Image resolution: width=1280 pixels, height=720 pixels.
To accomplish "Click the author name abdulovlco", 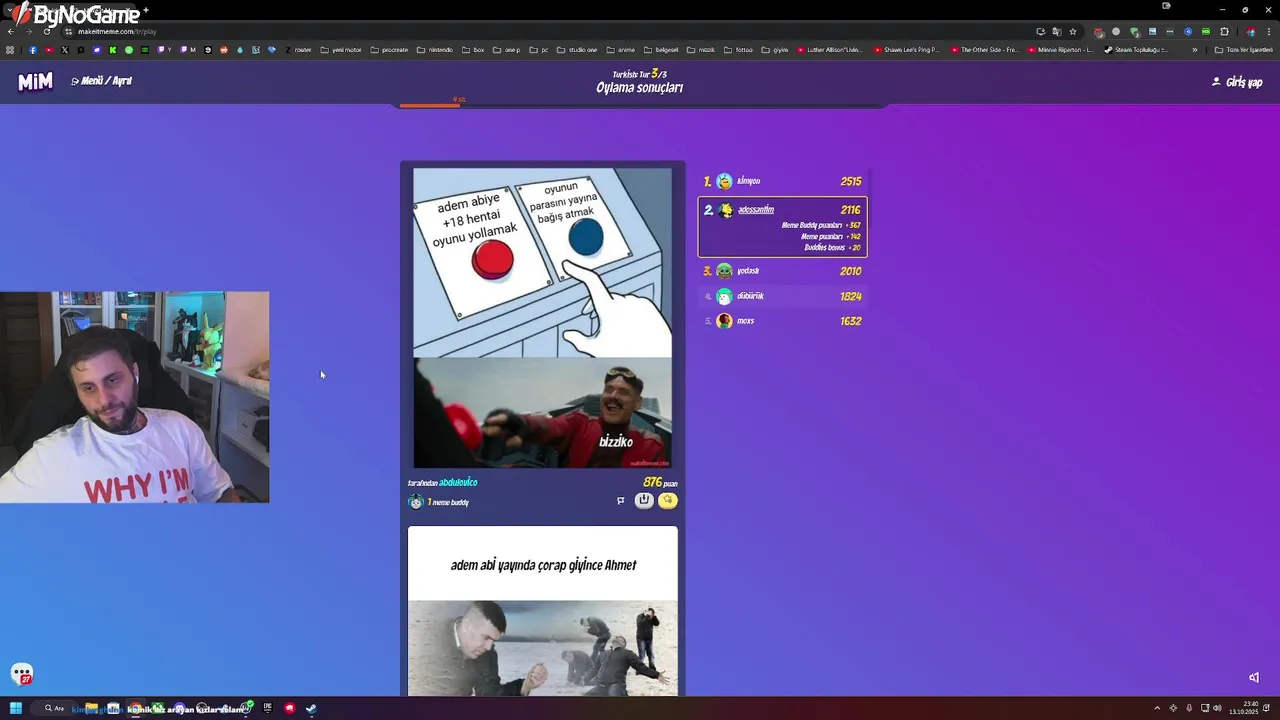I will (x=458, y=482).
